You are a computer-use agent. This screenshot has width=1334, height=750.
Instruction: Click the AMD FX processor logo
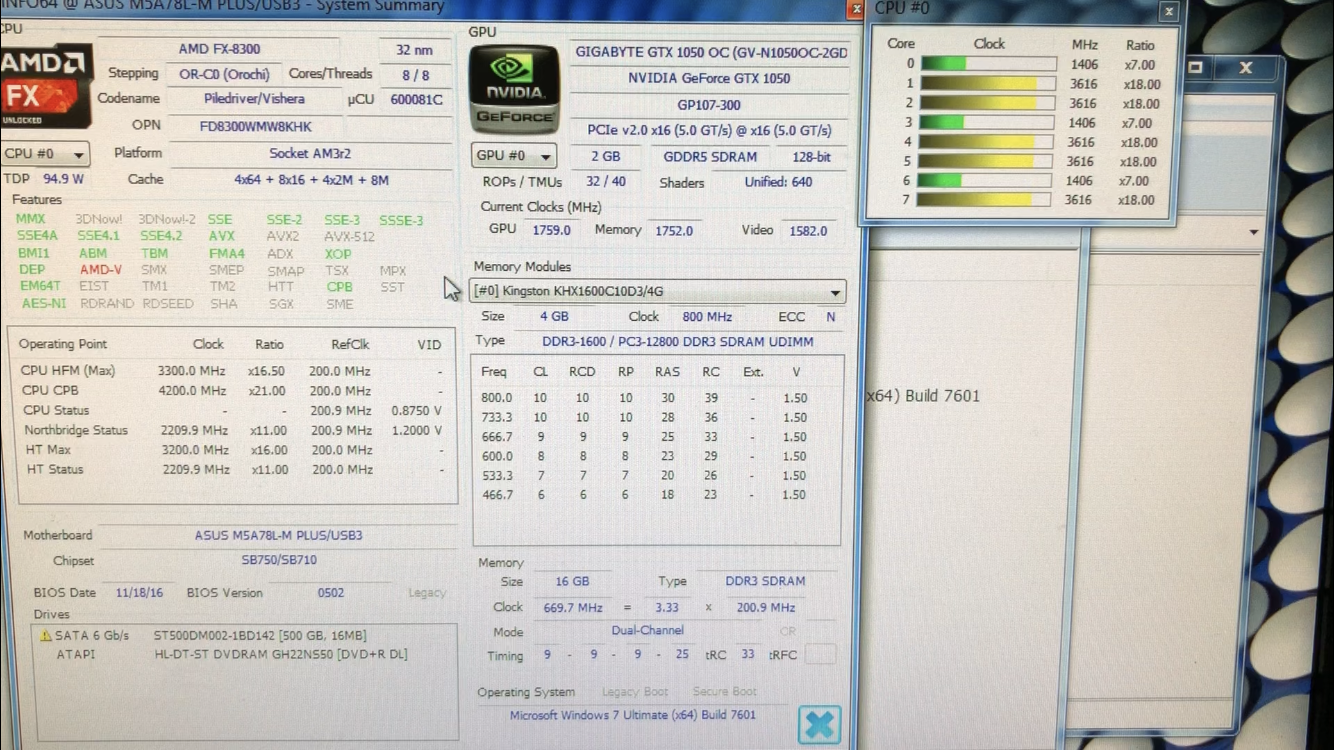[x=45, y=85]
